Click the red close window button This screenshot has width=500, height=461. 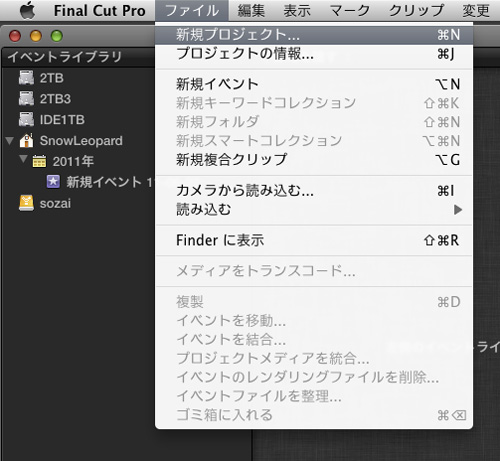tap(15, 36)
